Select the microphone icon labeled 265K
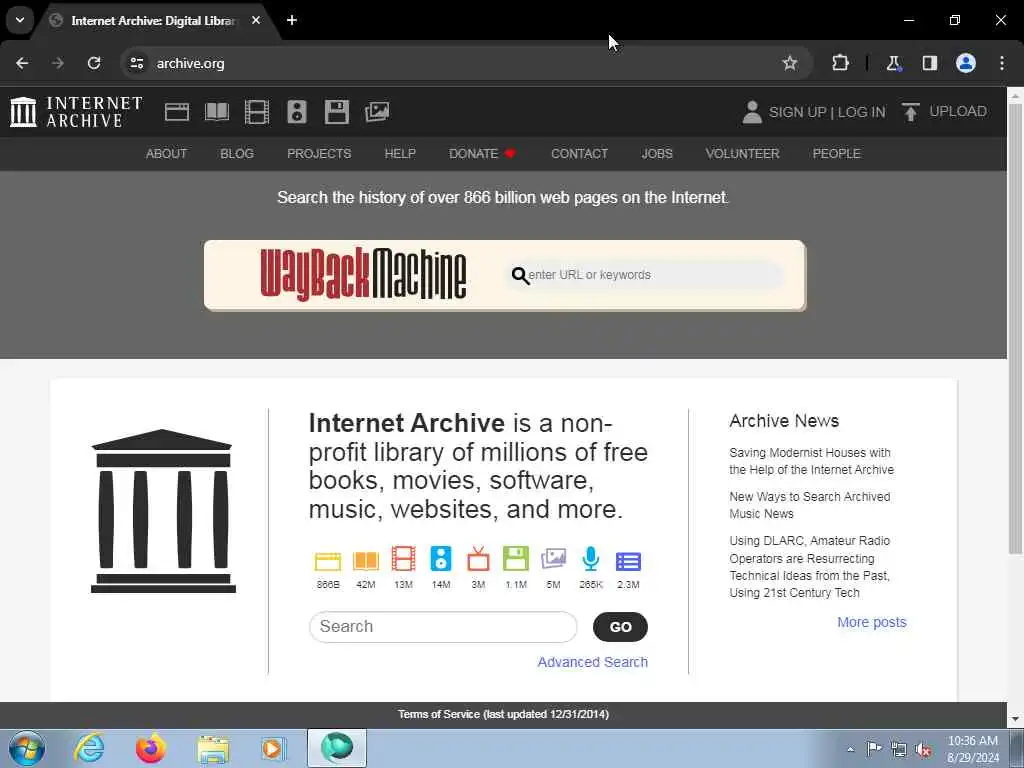The height and width of the screenshot is (768, 1024). pos(591,560)
